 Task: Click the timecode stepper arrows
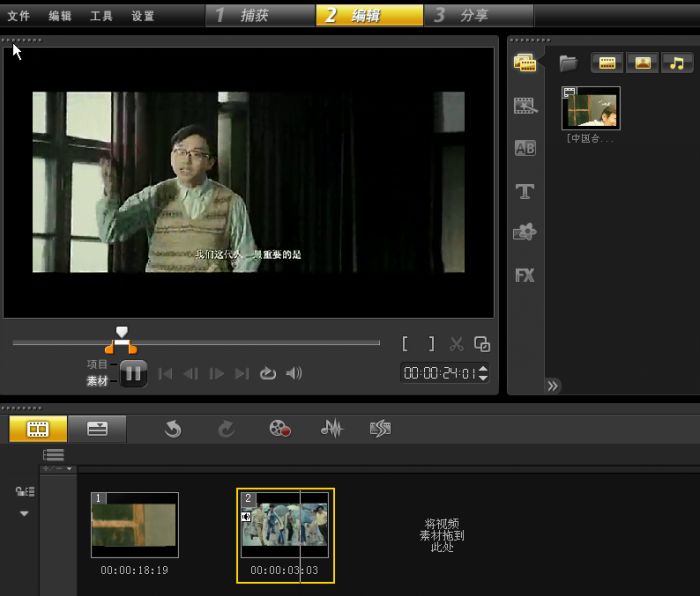(484, 373)
